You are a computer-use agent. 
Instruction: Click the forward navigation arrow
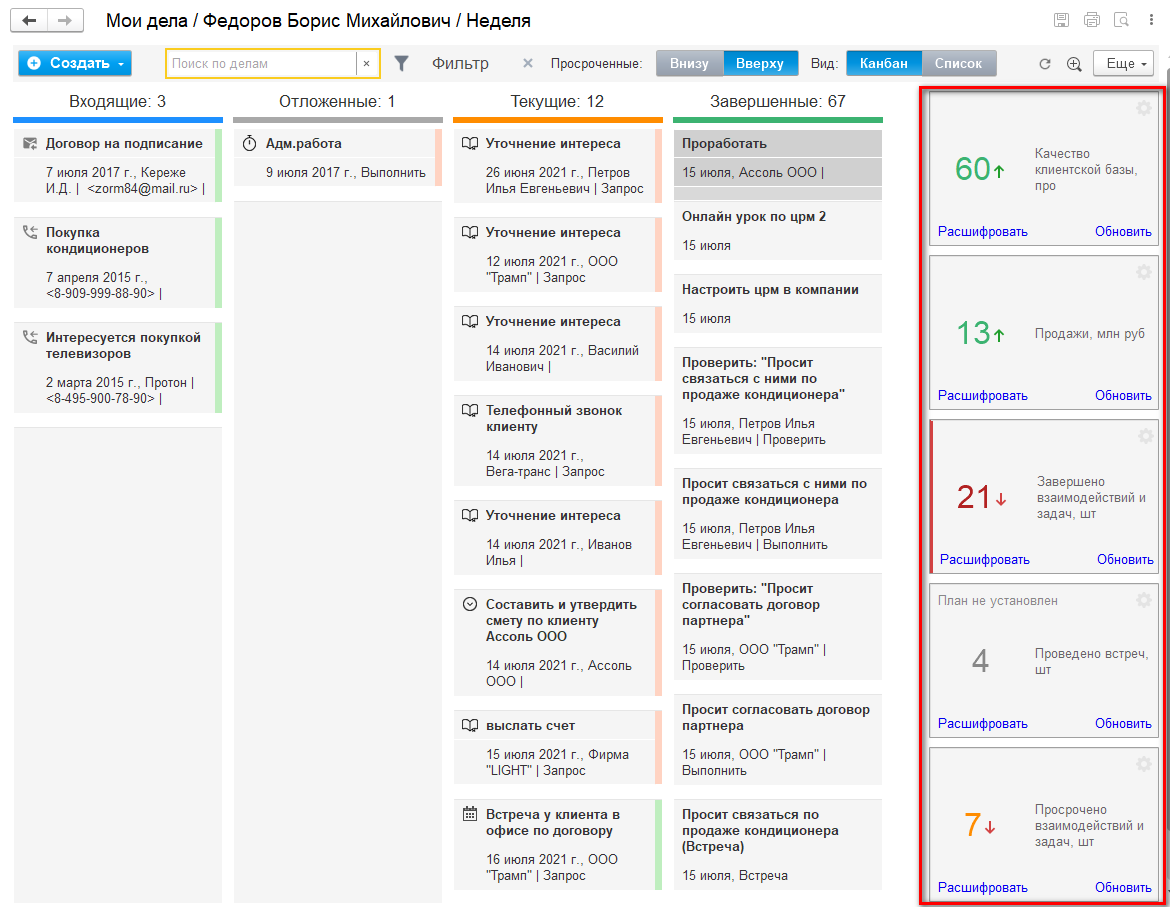click(x=65, y=20)
